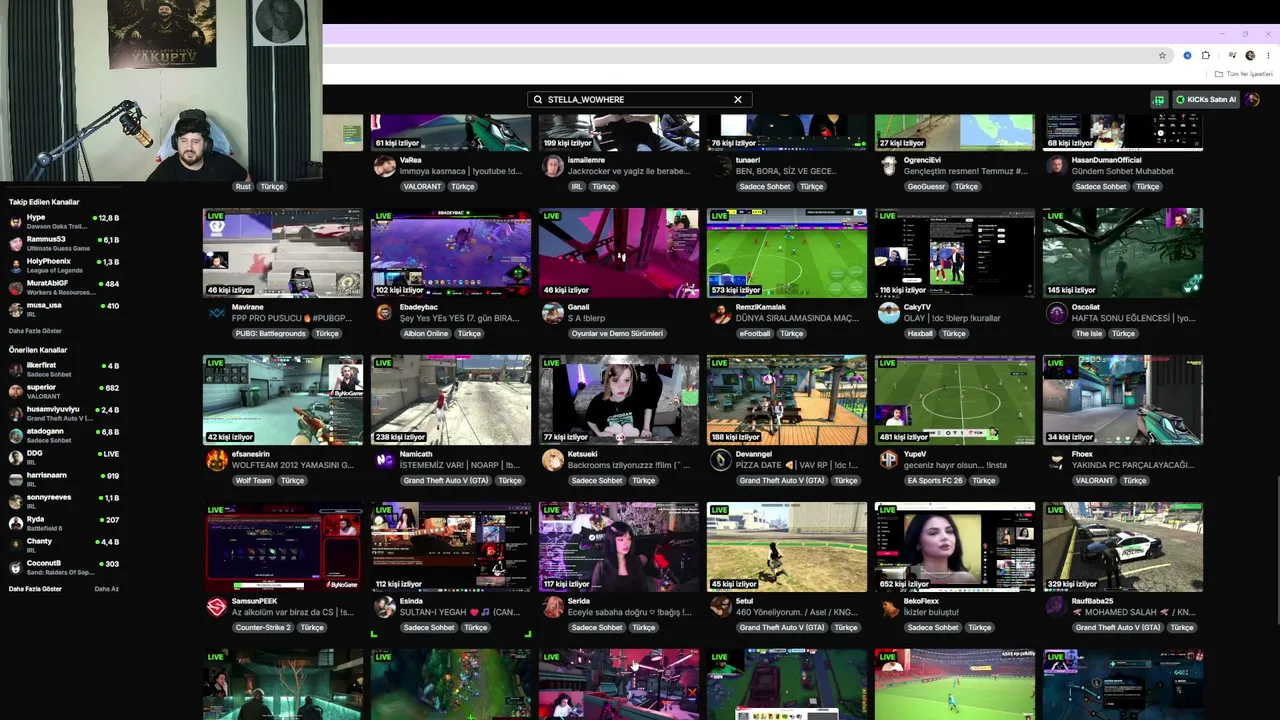Open the musa_usa sidebar channel
The height and width of the screenshot is (720, 1280).
tap(65, 310)
